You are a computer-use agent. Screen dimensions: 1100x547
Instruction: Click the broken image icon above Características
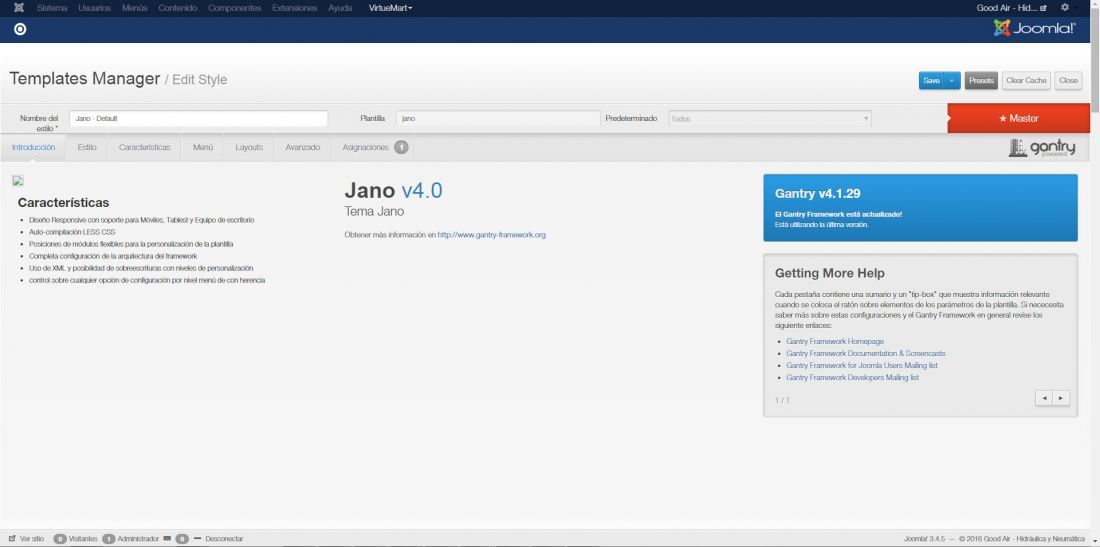[x=18, y=181]
